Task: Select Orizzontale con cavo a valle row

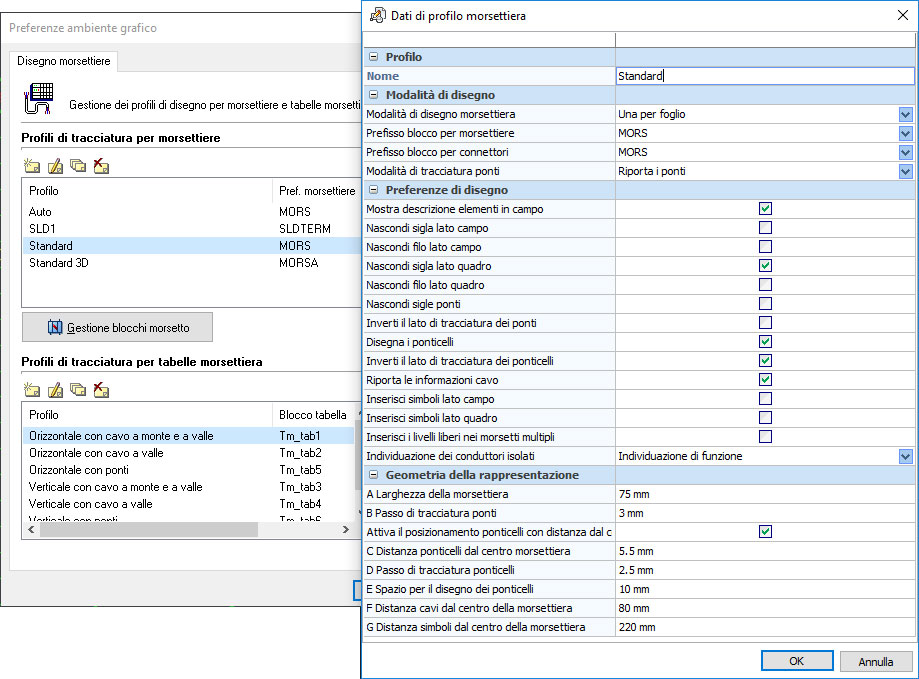Action: point(189,452)
